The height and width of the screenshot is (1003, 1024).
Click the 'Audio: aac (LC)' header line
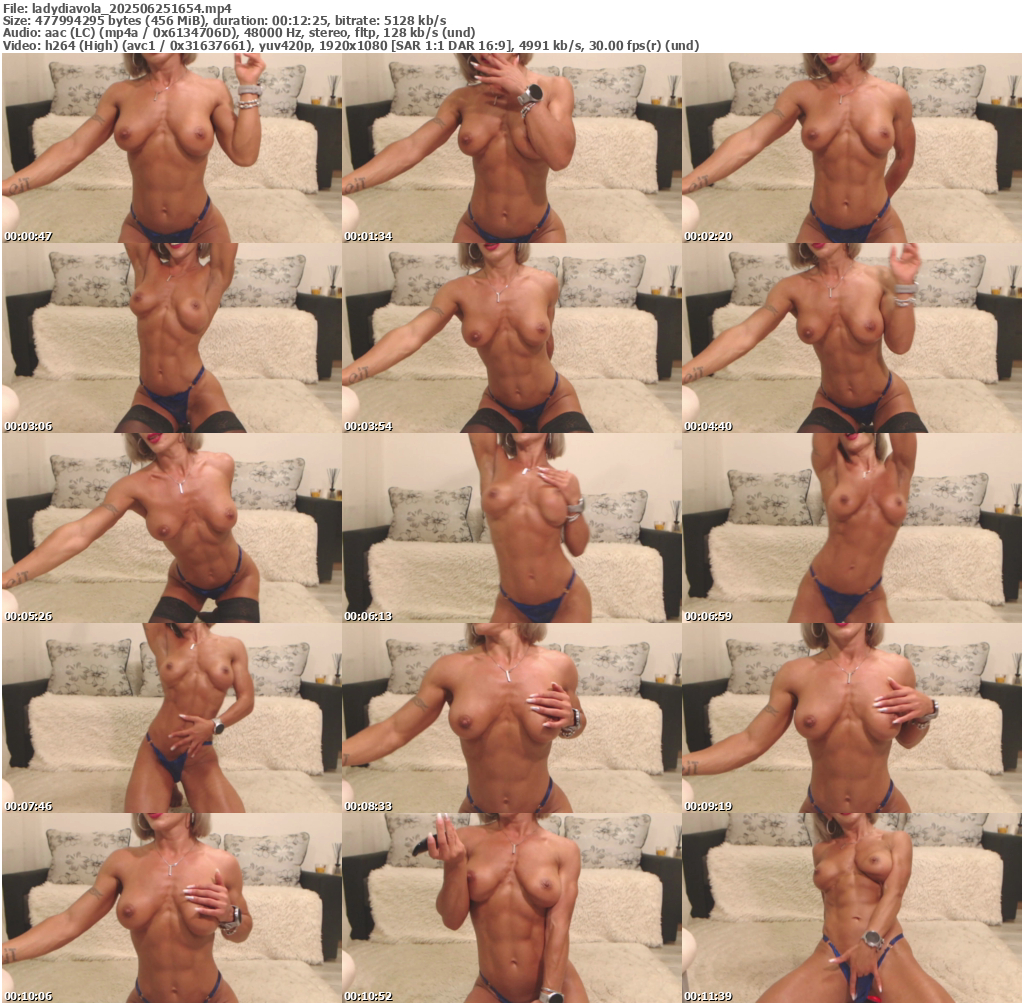coord(239,33)
